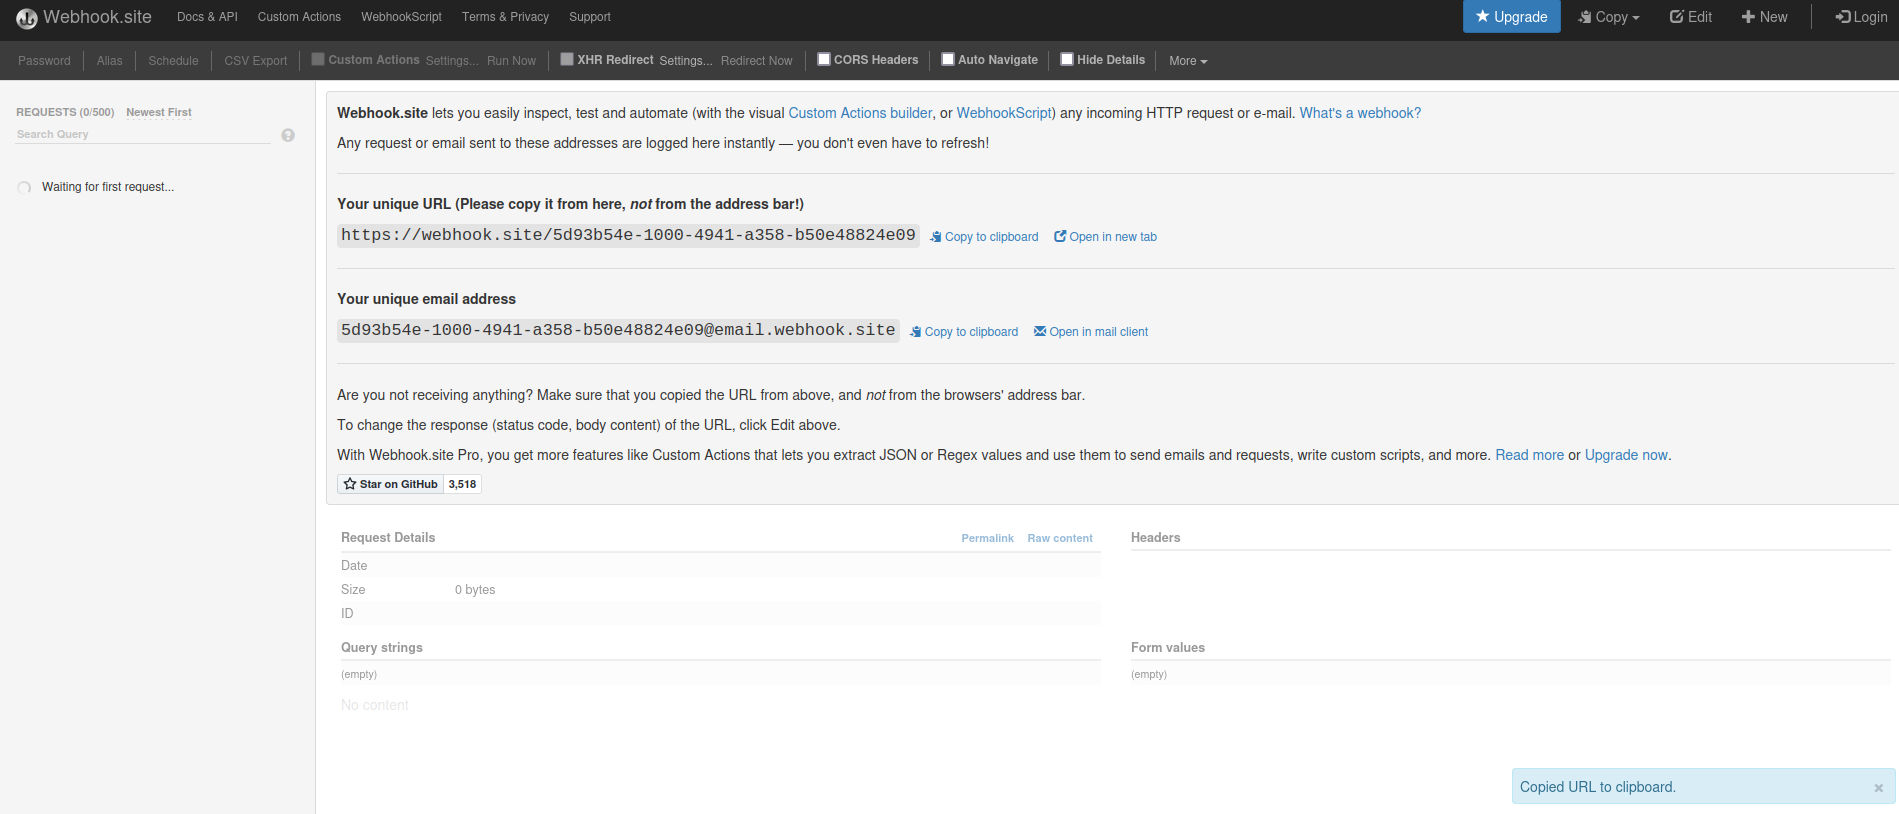
Task: Open the Raw content link
Action: click(x=1060, y=538)
